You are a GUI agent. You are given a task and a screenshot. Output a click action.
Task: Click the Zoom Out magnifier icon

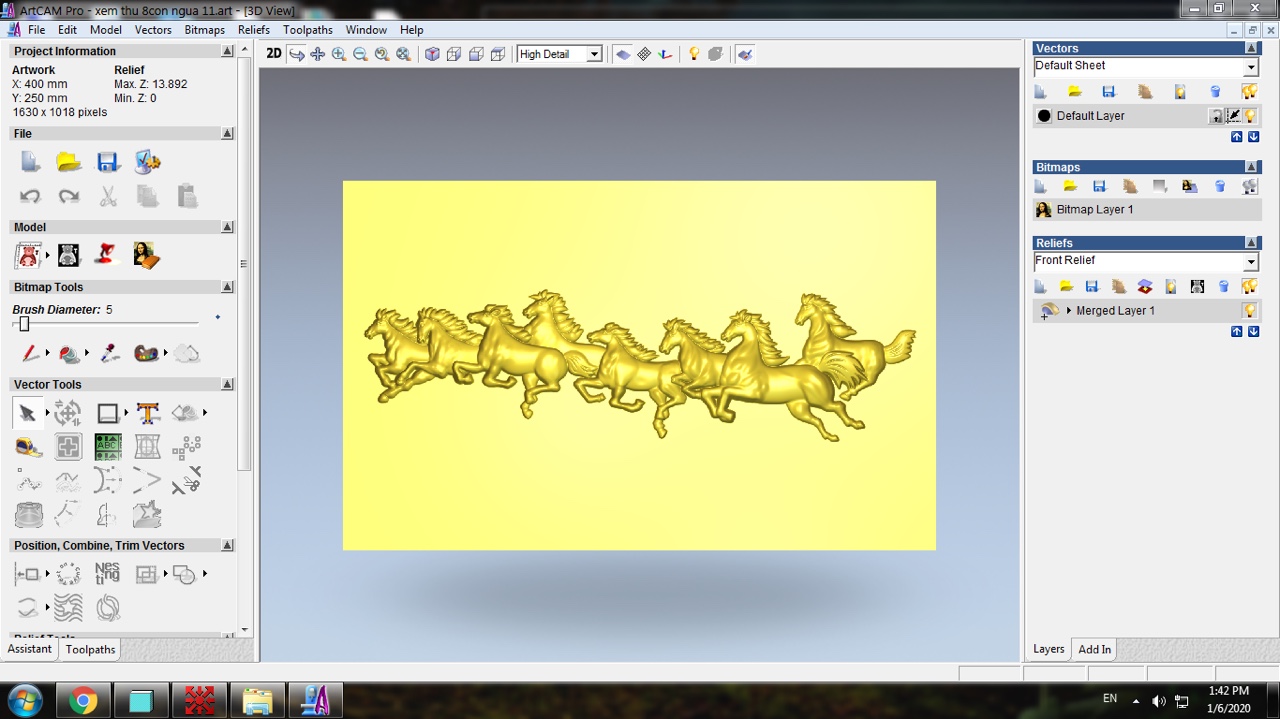pyautogui.click(x=360, y=54)
